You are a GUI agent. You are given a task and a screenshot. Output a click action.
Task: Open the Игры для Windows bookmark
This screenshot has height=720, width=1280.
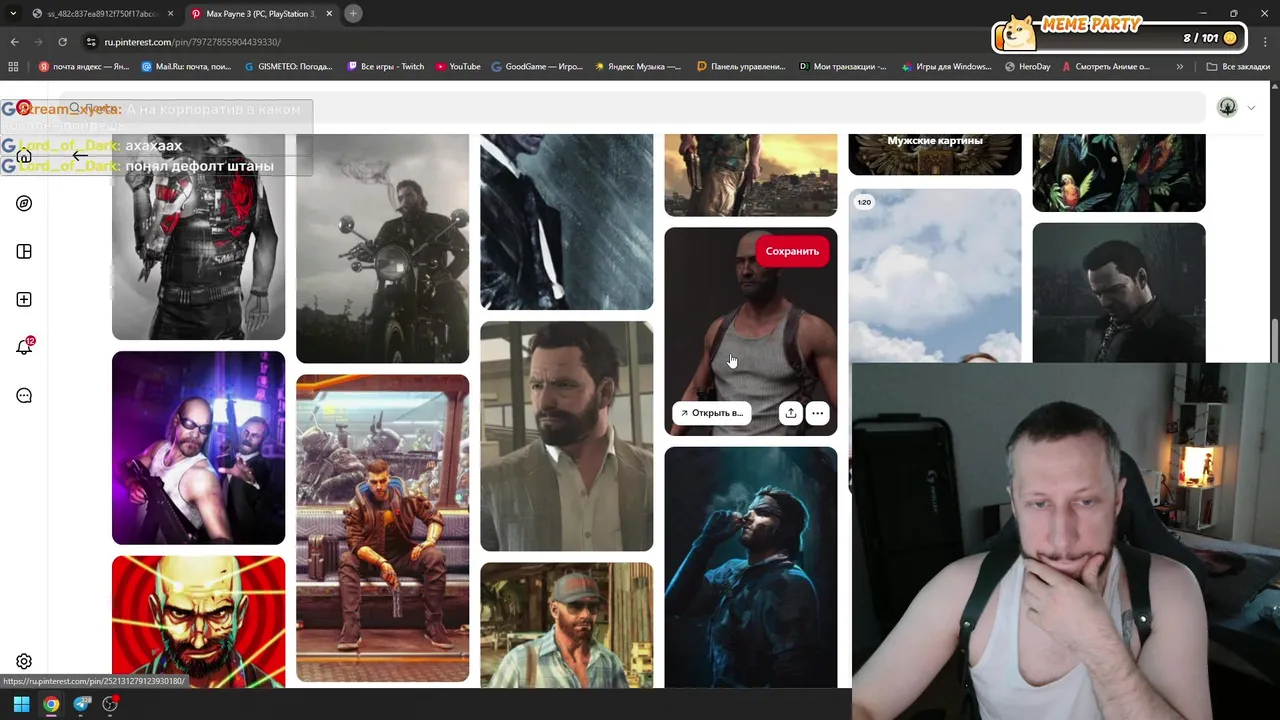click(945, 66)
